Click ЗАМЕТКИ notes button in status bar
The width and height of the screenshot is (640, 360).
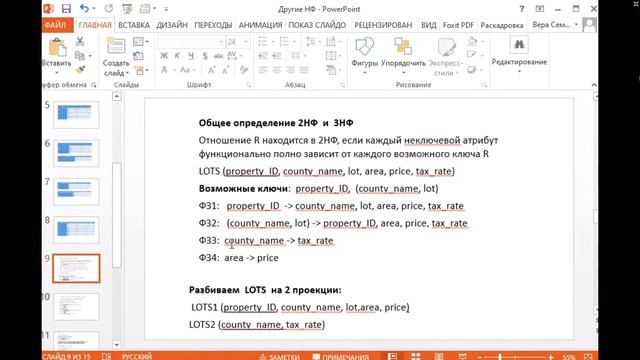tap(279, 357)
